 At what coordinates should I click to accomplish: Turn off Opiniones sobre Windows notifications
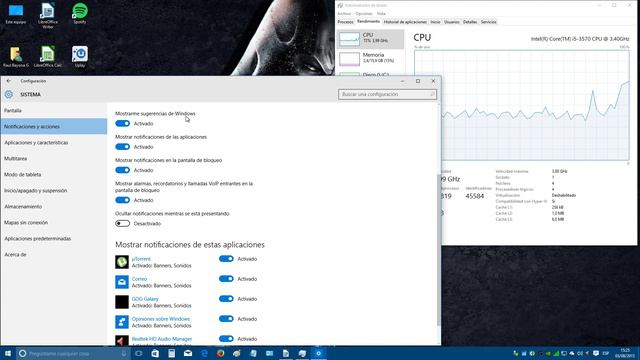[x=226, y=319]
